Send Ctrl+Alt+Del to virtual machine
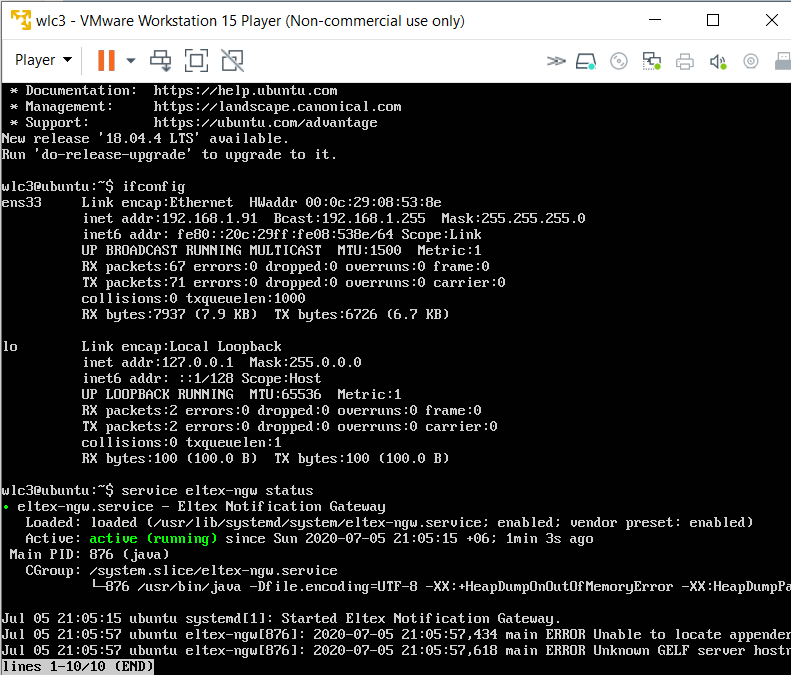Image resolution: width=791 pixels, height=675 pixels. [x=160, y=61]
